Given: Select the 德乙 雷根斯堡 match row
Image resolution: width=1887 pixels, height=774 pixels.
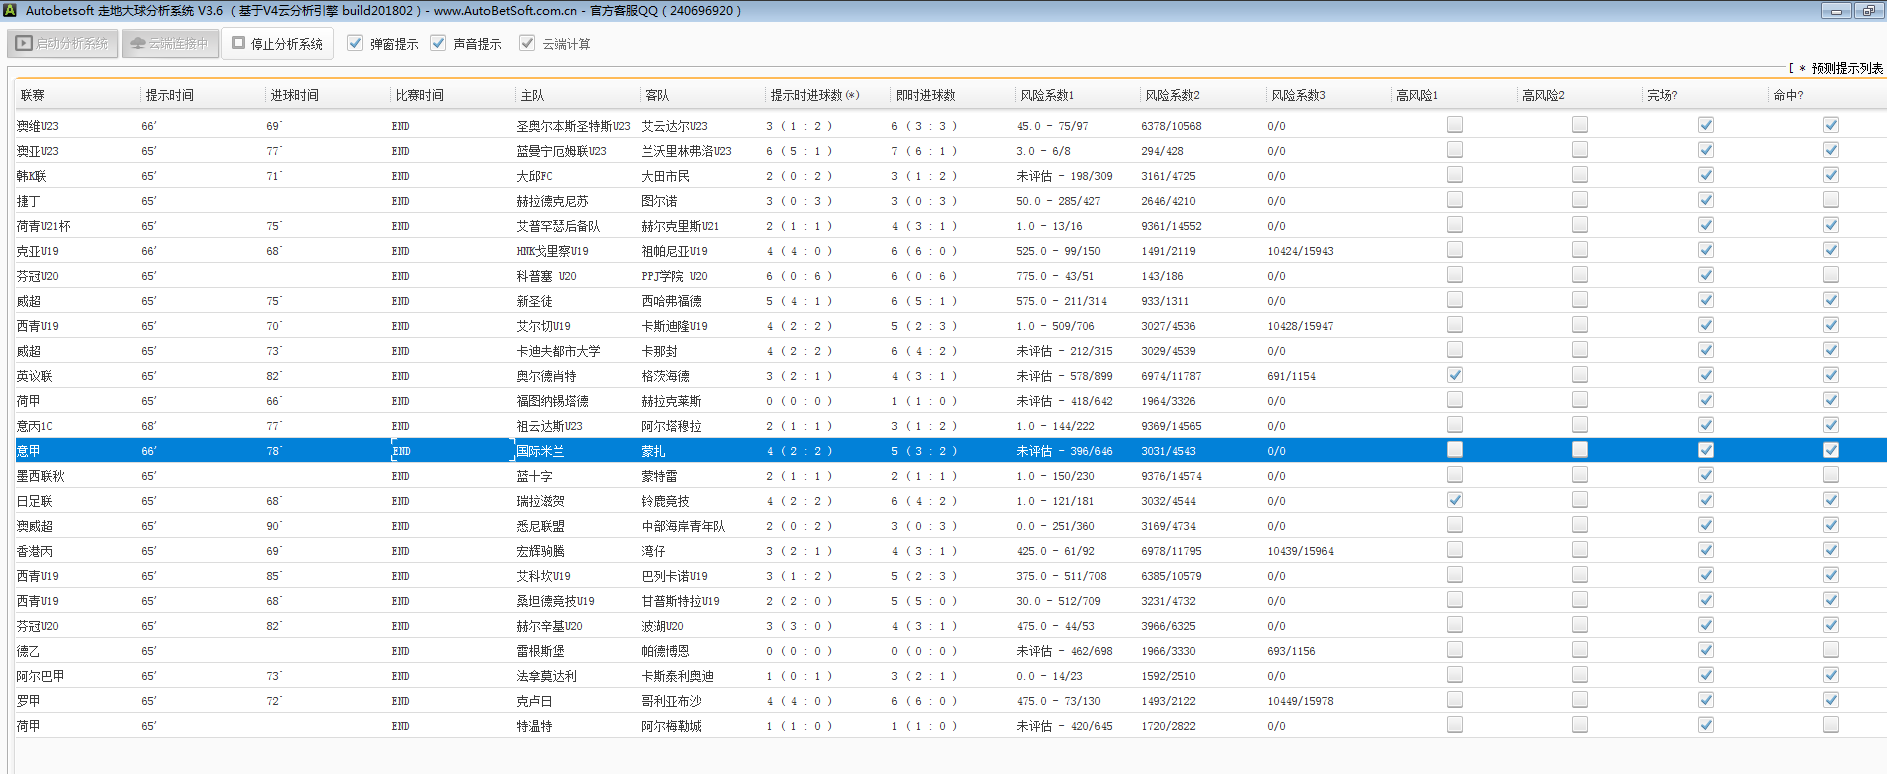Looking at the screenshot, I should point(540,651).
